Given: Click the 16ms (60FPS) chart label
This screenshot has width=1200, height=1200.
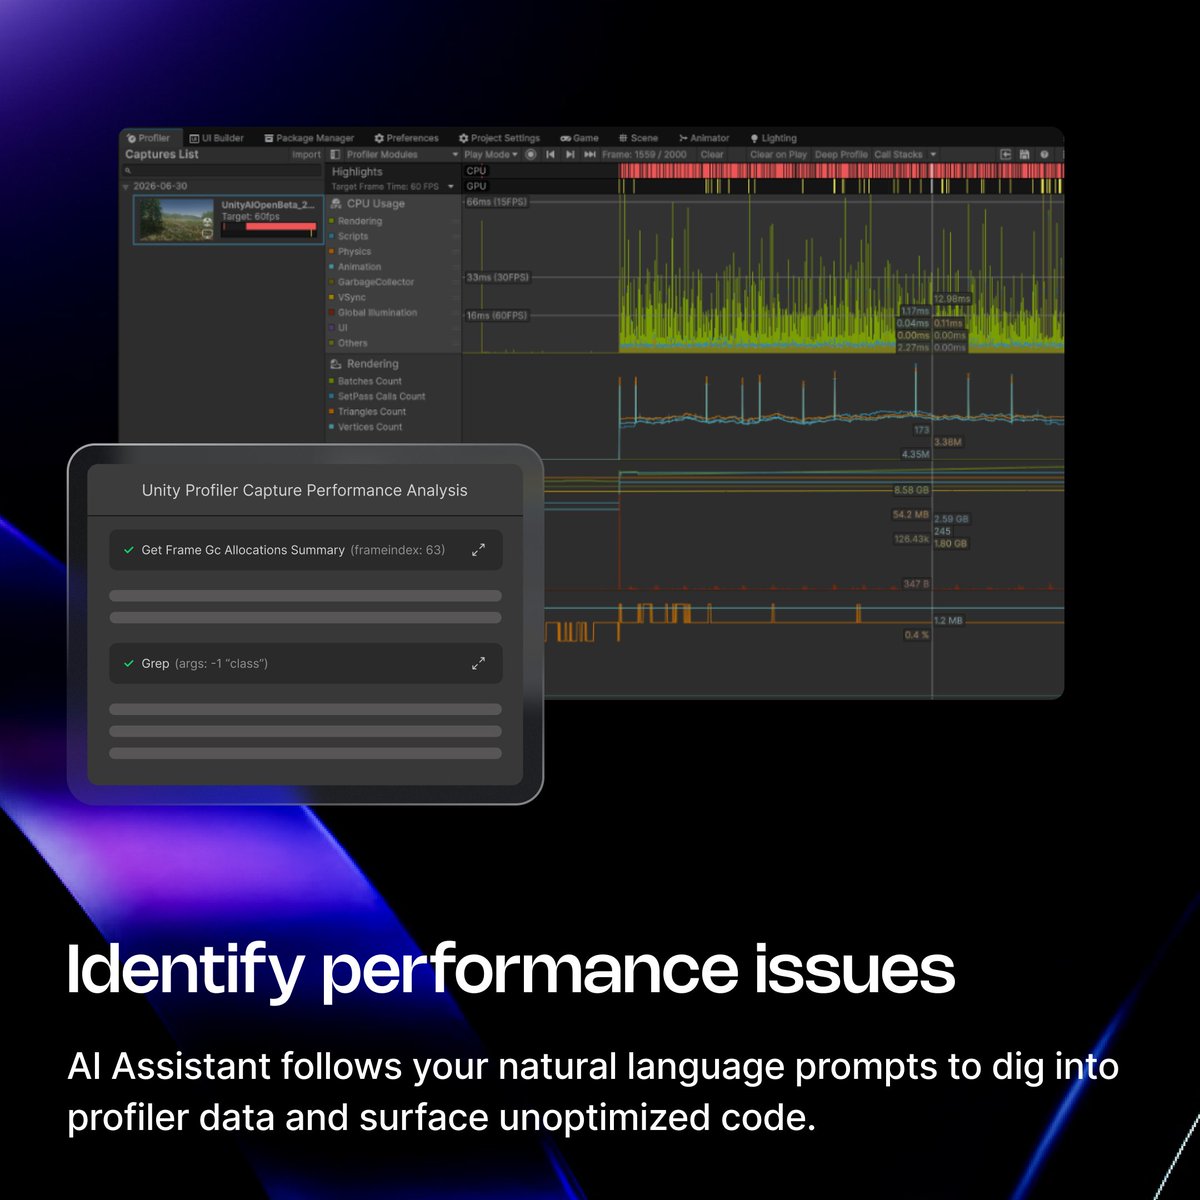Looking at the screenshot, I should click(497, 315).
